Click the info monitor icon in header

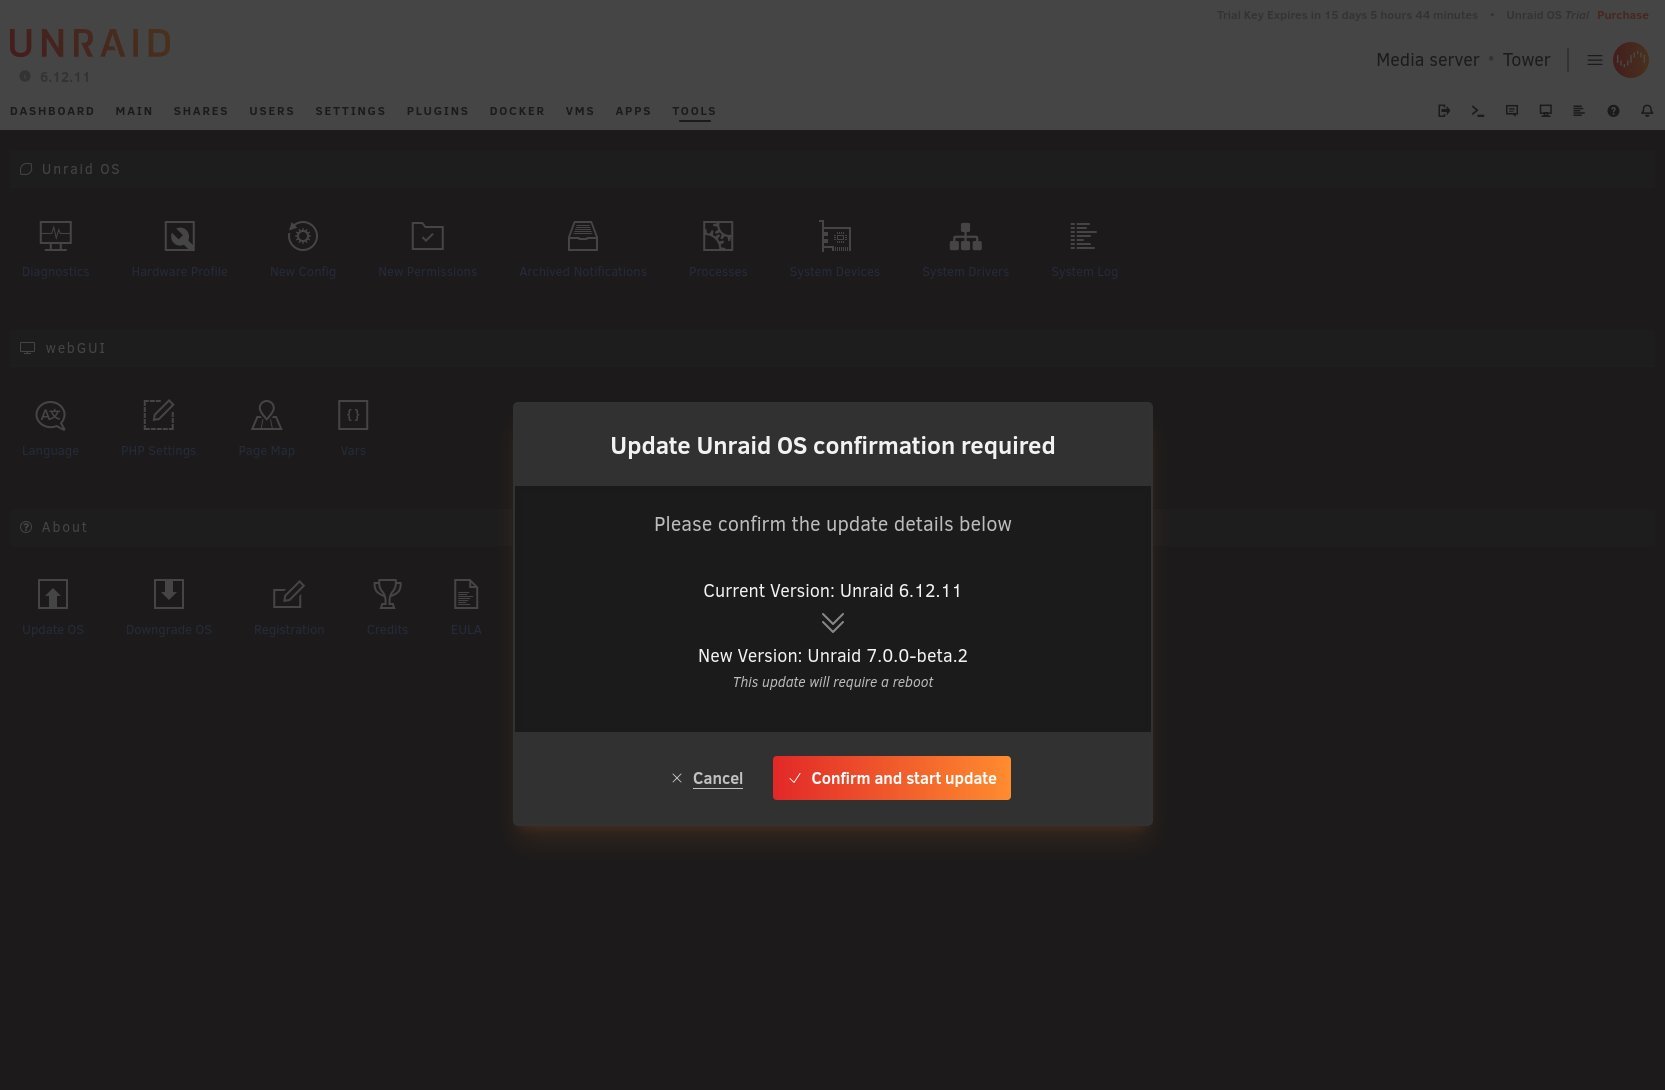coord(1546,111)
